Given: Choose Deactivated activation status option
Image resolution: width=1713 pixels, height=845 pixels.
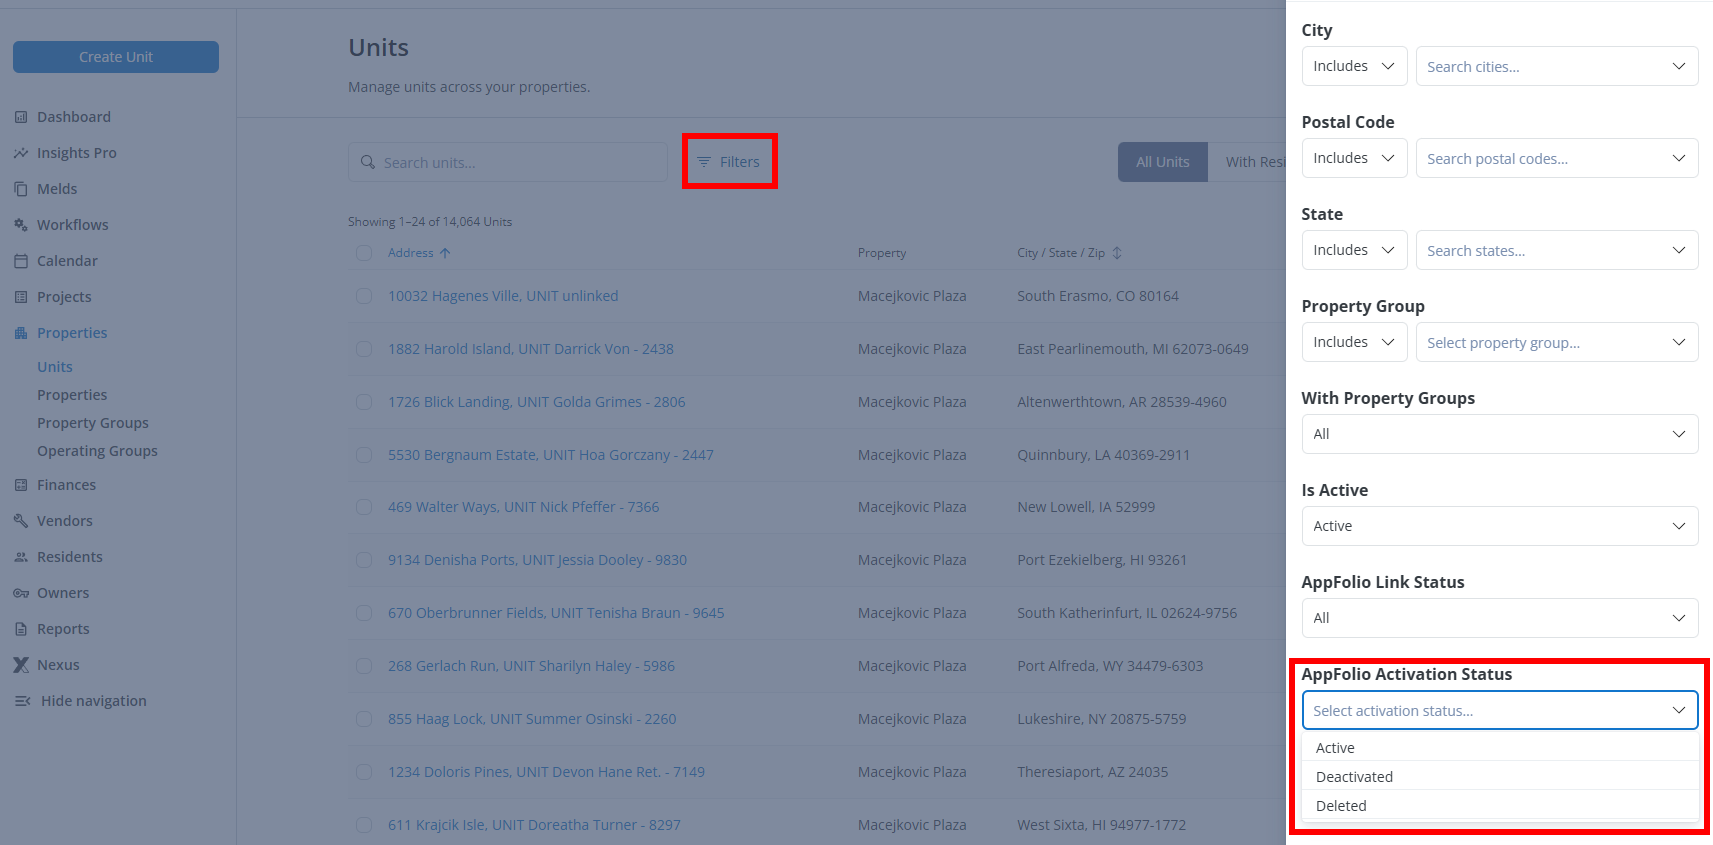Looking at the screenshot, I should (1500, 777).
